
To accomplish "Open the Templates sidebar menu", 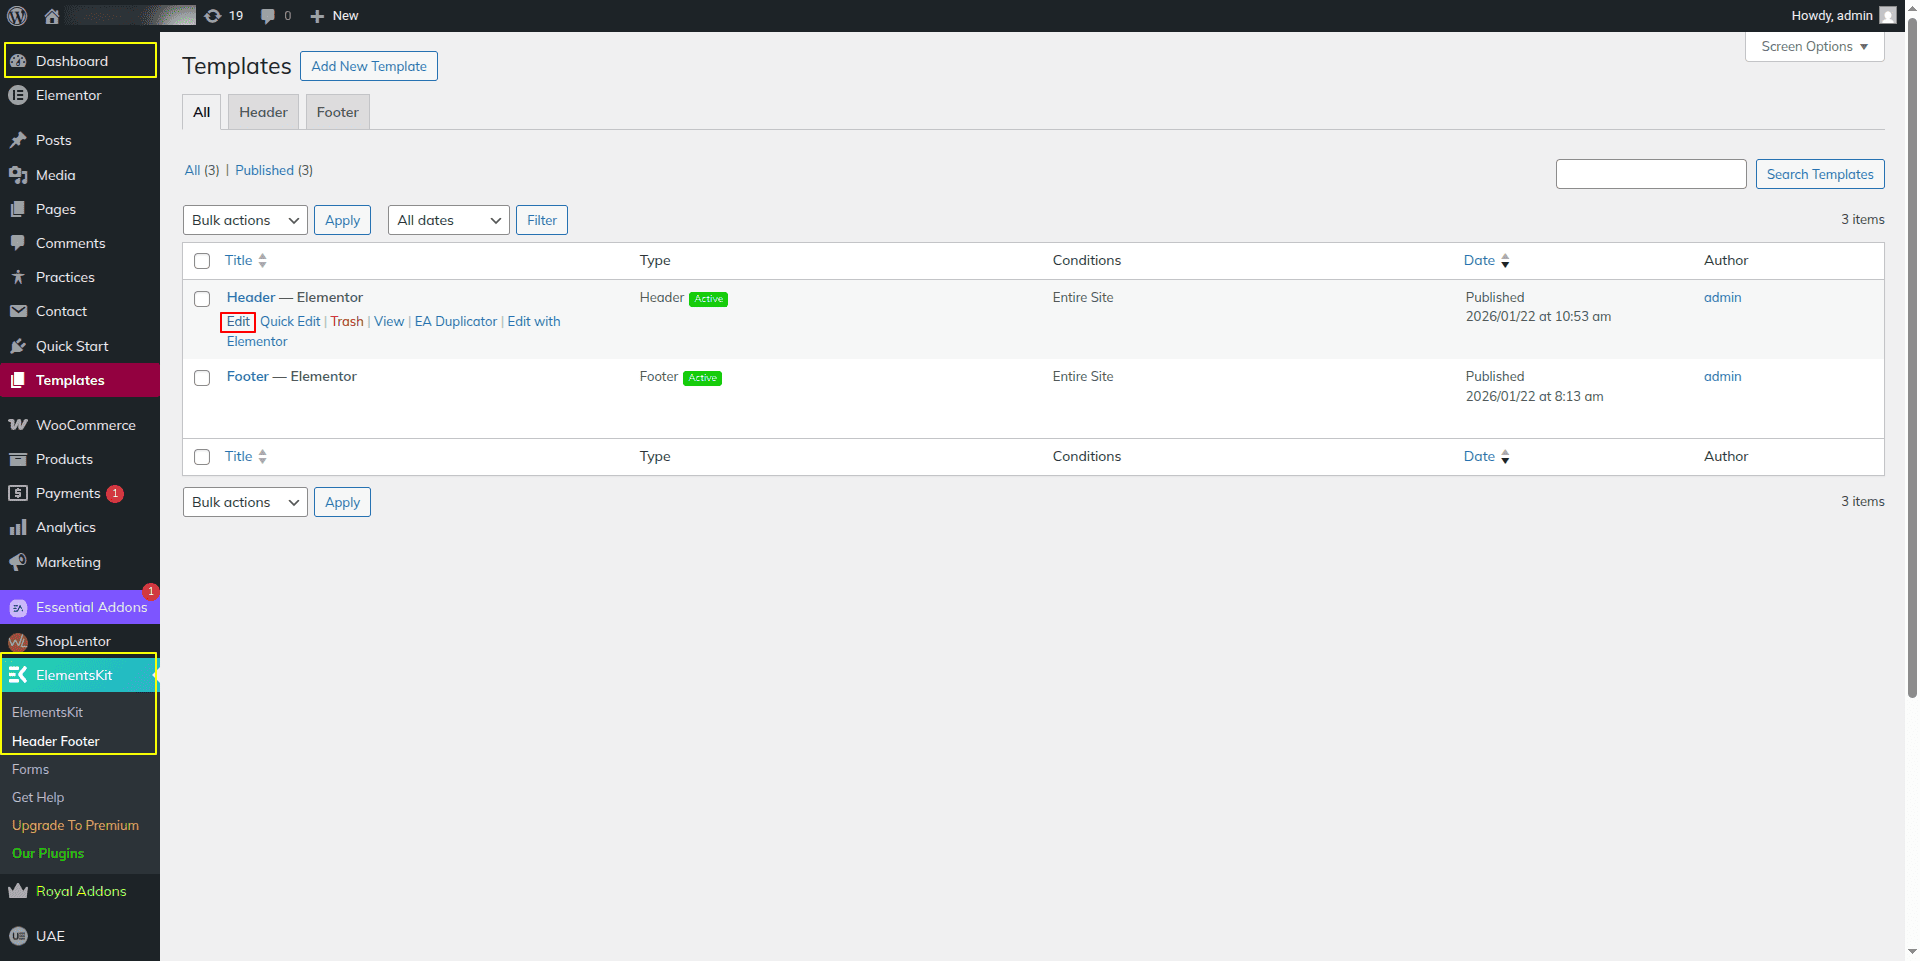I will [x=80, y=380].
